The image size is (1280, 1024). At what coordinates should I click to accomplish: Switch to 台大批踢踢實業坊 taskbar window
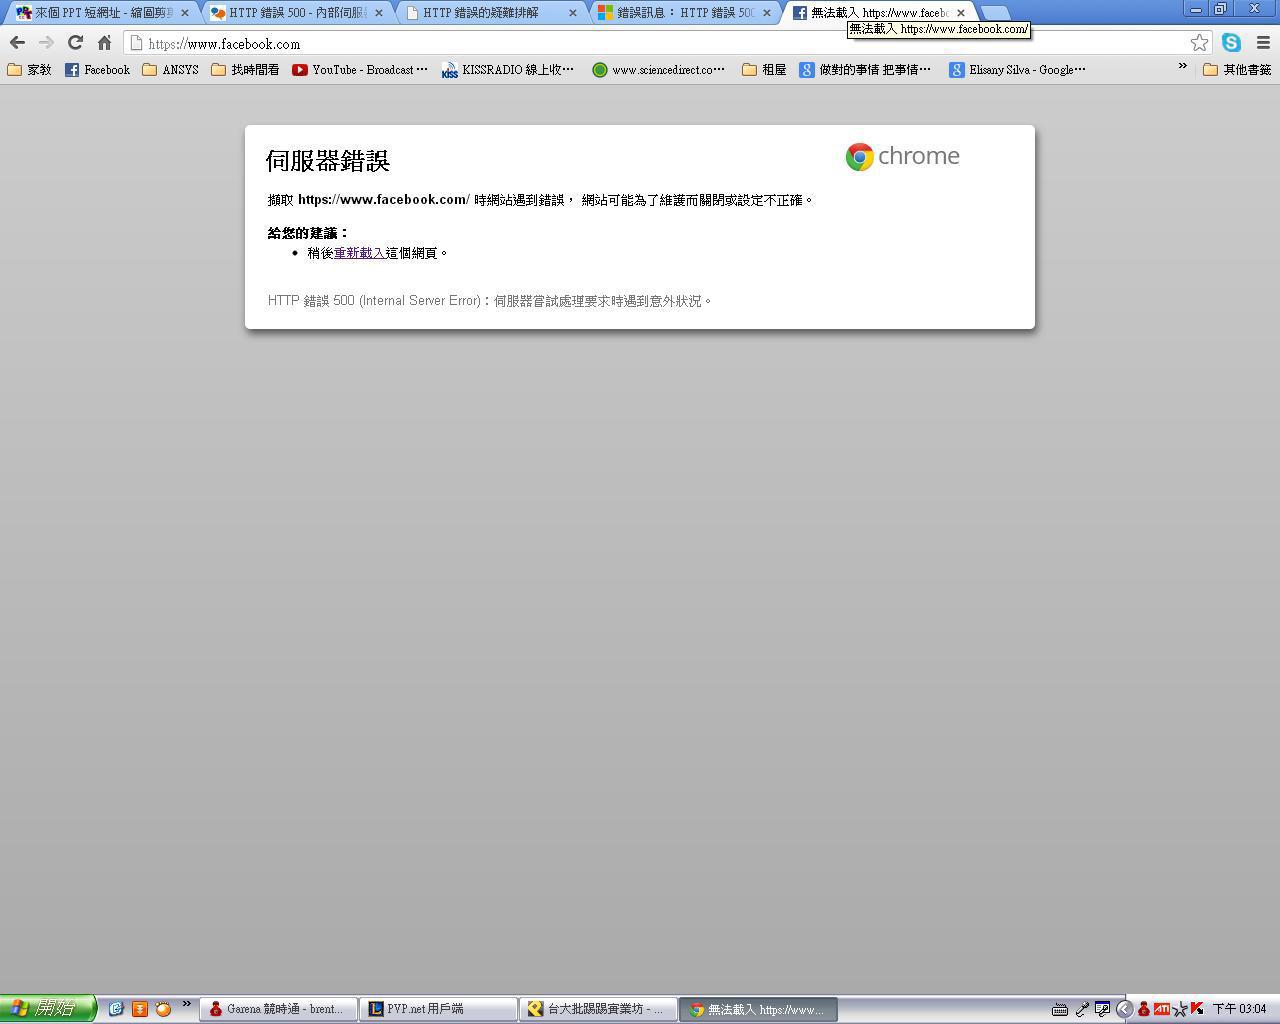(x=599, y=1010)
